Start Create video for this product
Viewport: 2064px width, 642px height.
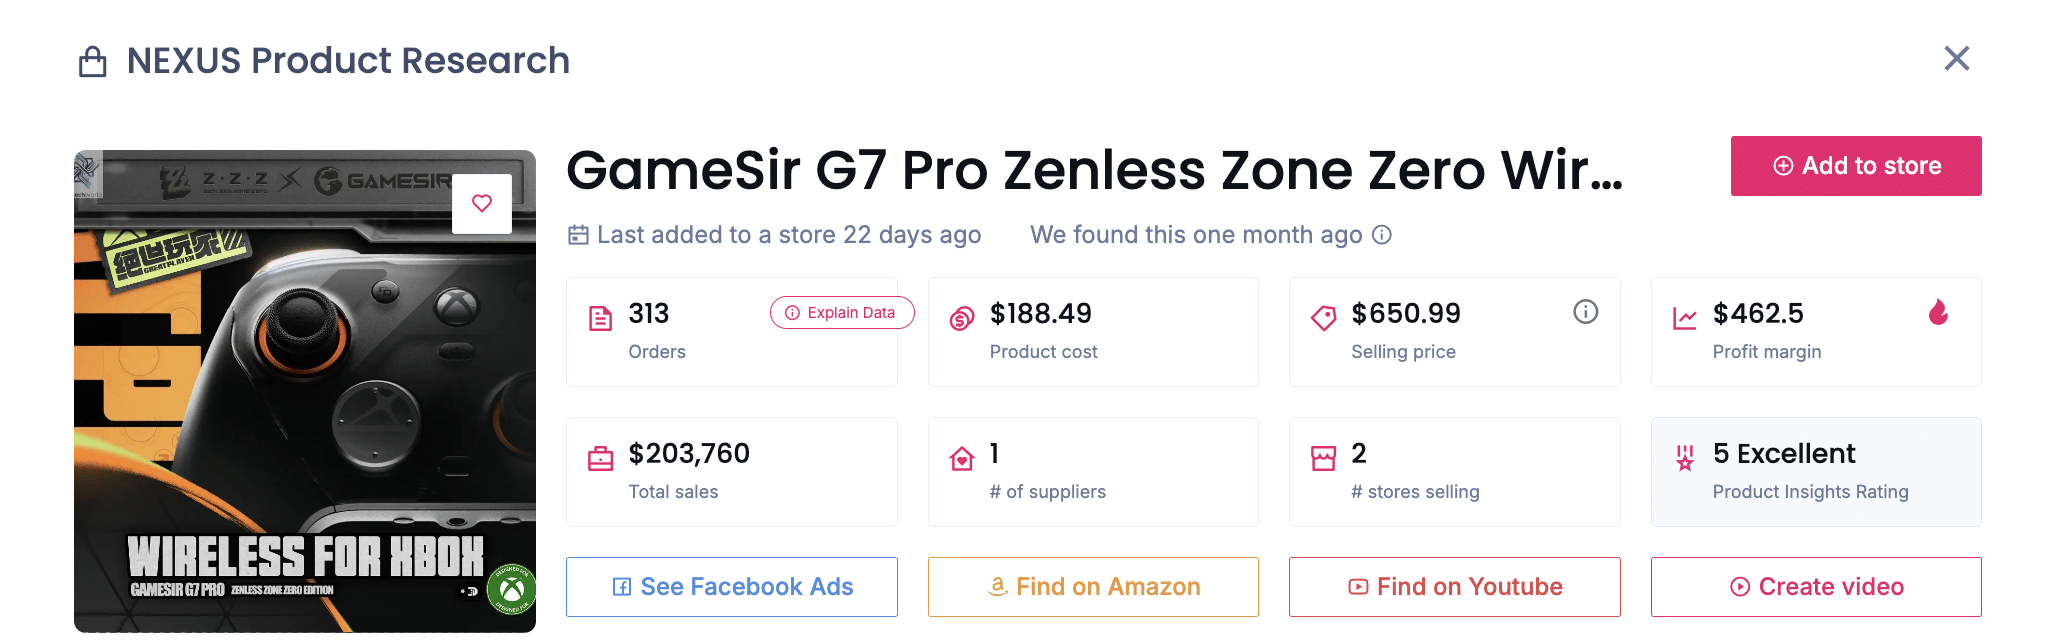click(1816, 587)
